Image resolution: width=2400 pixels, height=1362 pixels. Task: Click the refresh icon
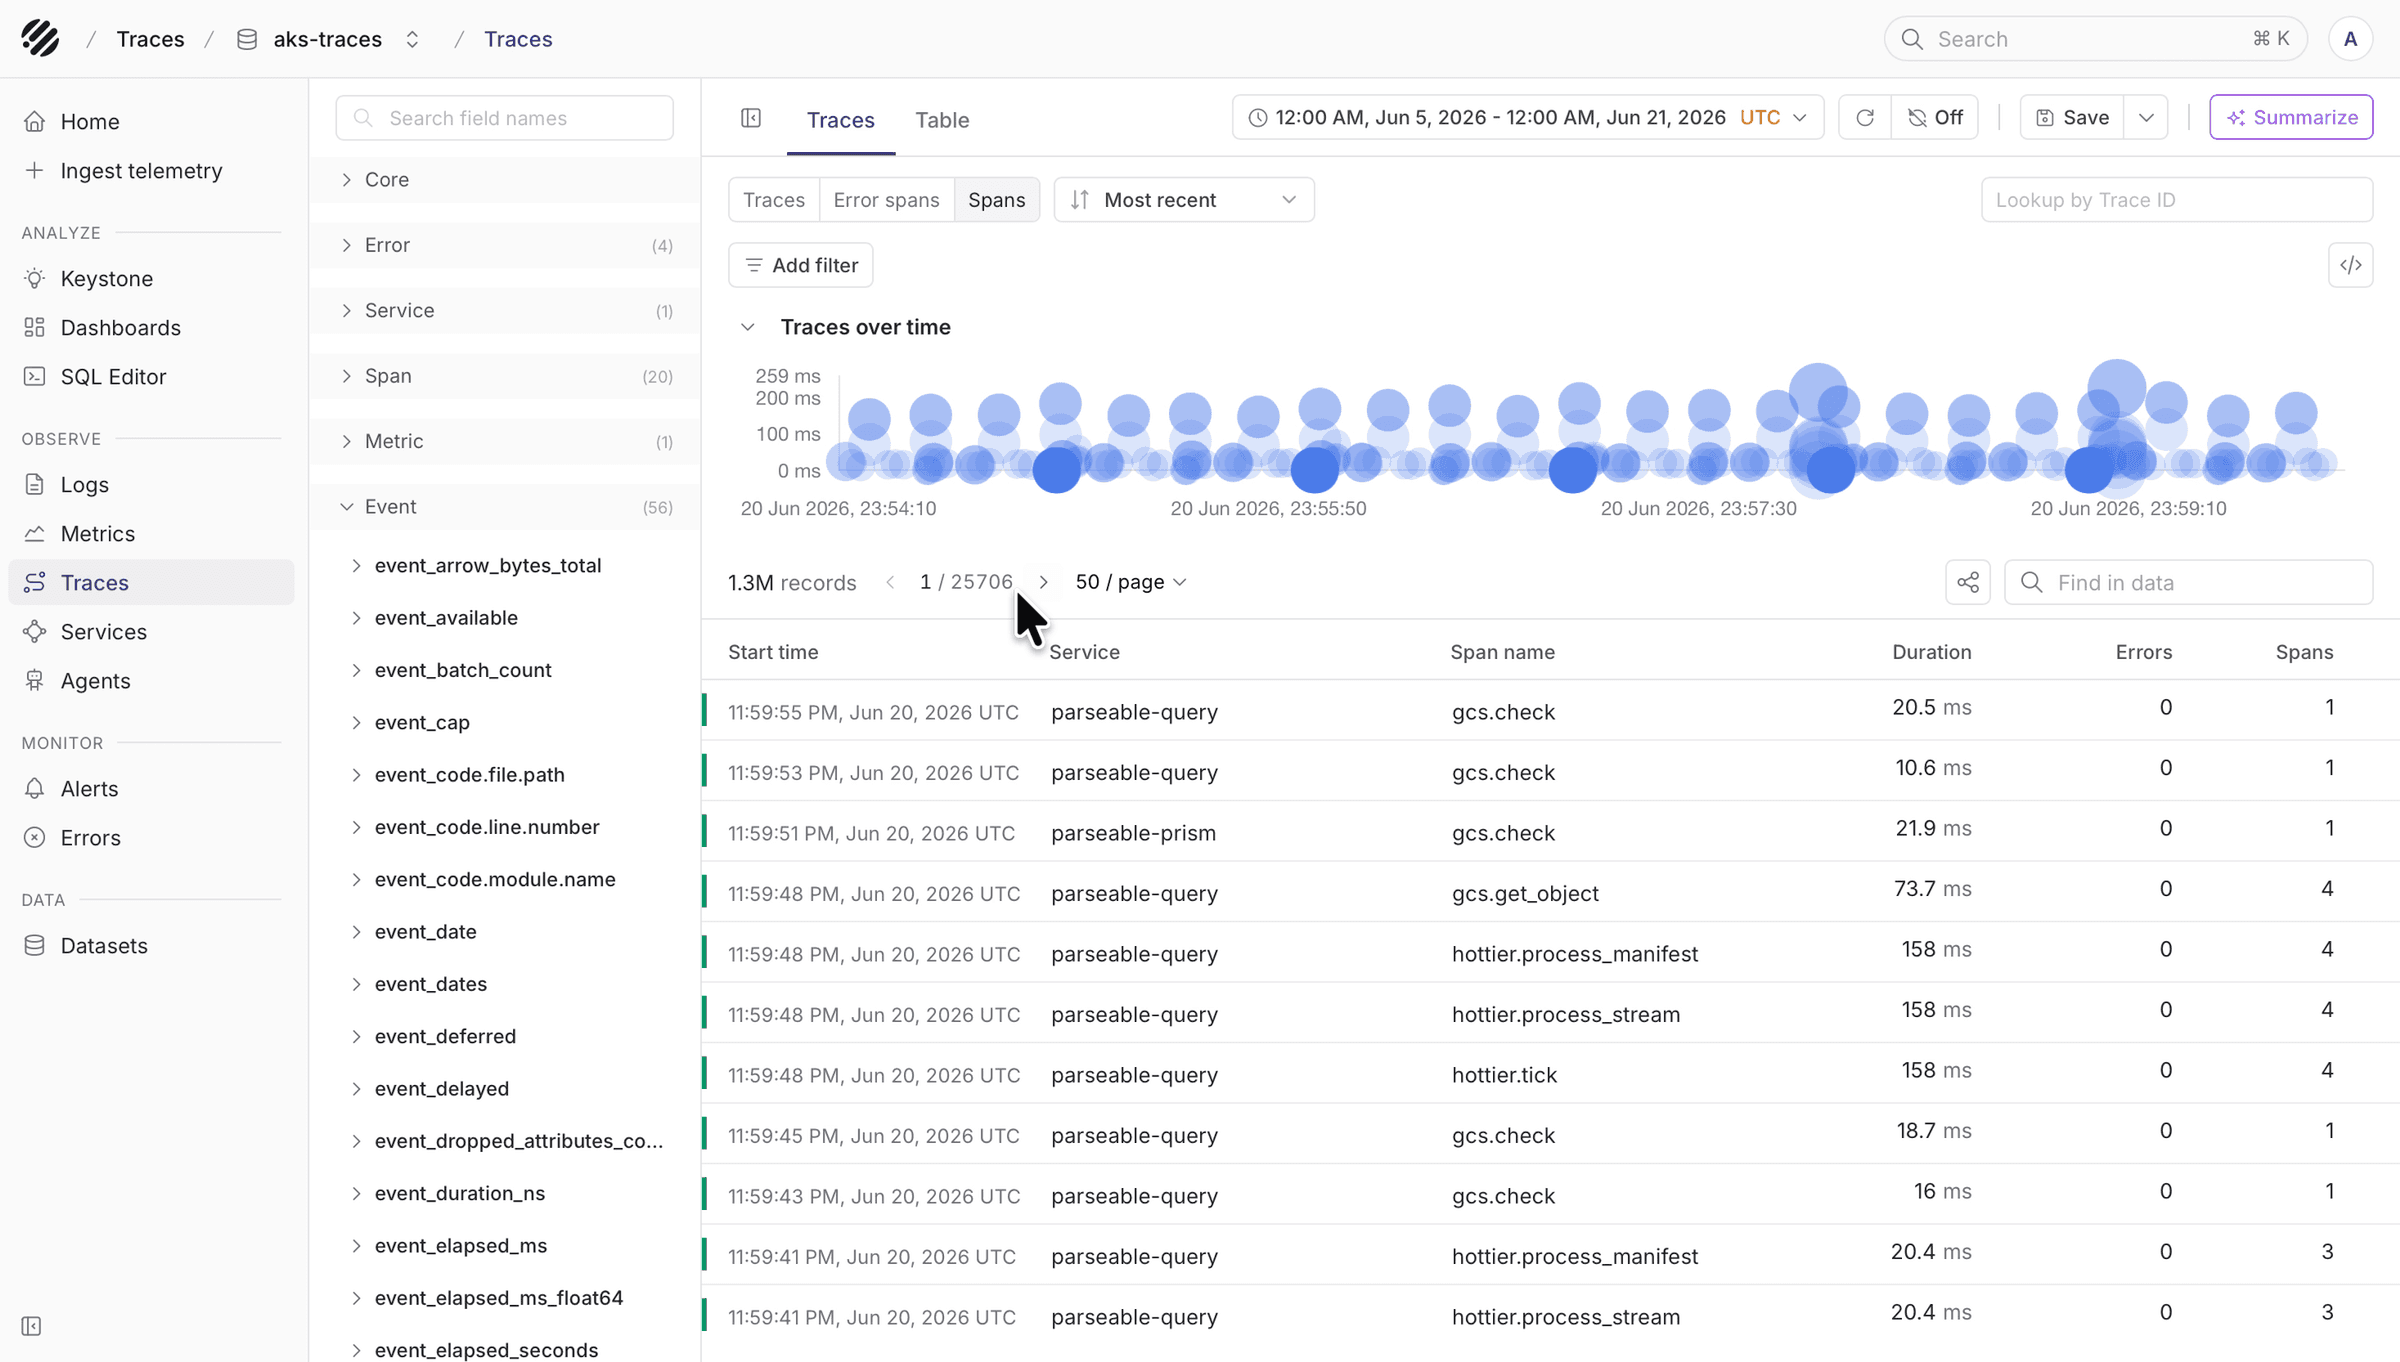(x=1865, y=117)
